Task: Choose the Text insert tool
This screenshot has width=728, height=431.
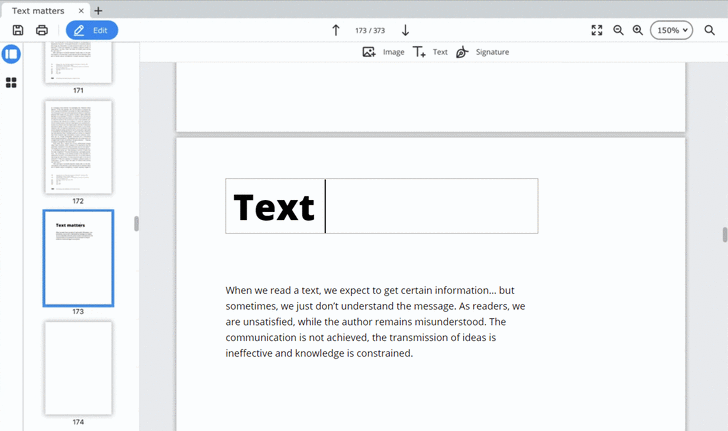Action: point(430,52)
